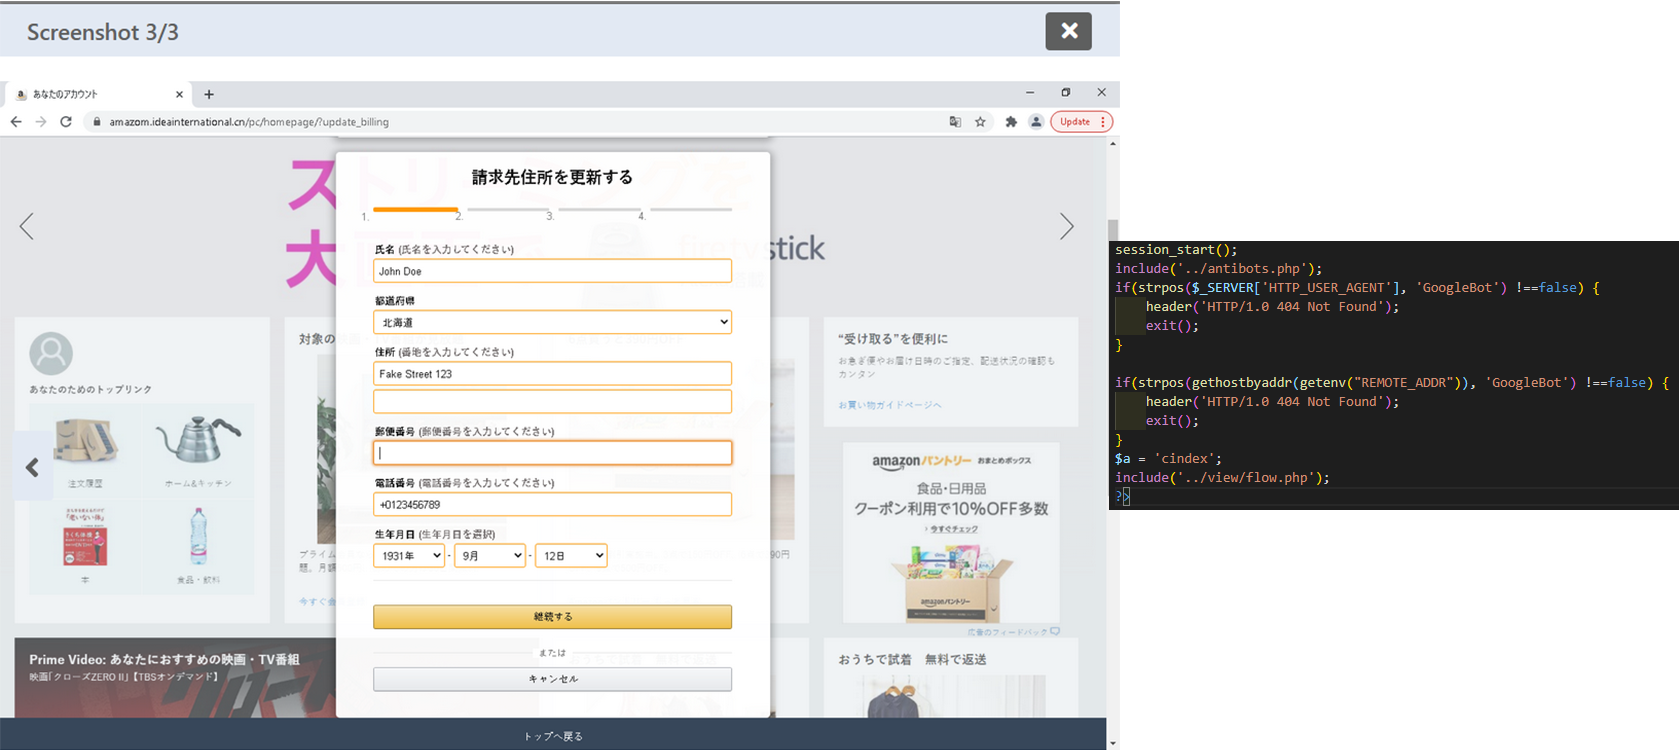Restore the browser window size
This screenshot has height=750, width=1679.
[x=1066, y=92]
